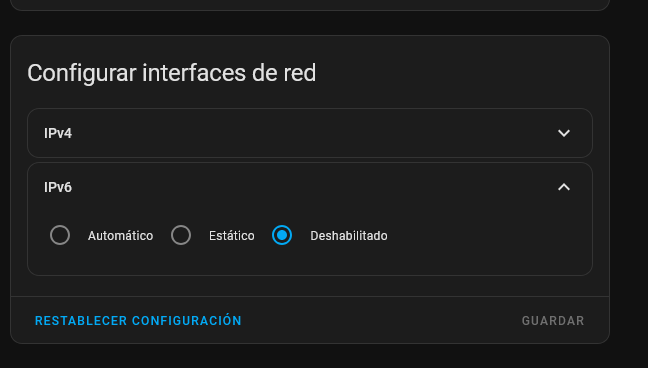Choose the Automático text label

(x=120, y=236)
